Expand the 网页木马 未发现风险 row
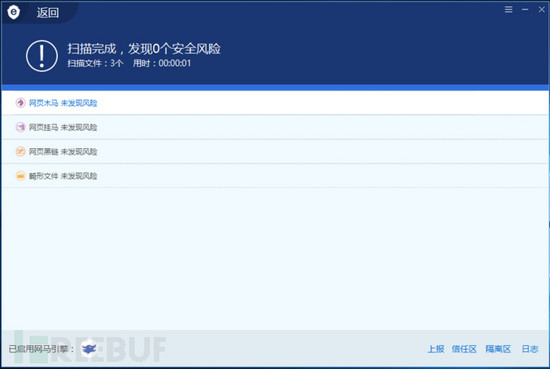This screenshot has height=369, width=550. [x=275, y=103]
